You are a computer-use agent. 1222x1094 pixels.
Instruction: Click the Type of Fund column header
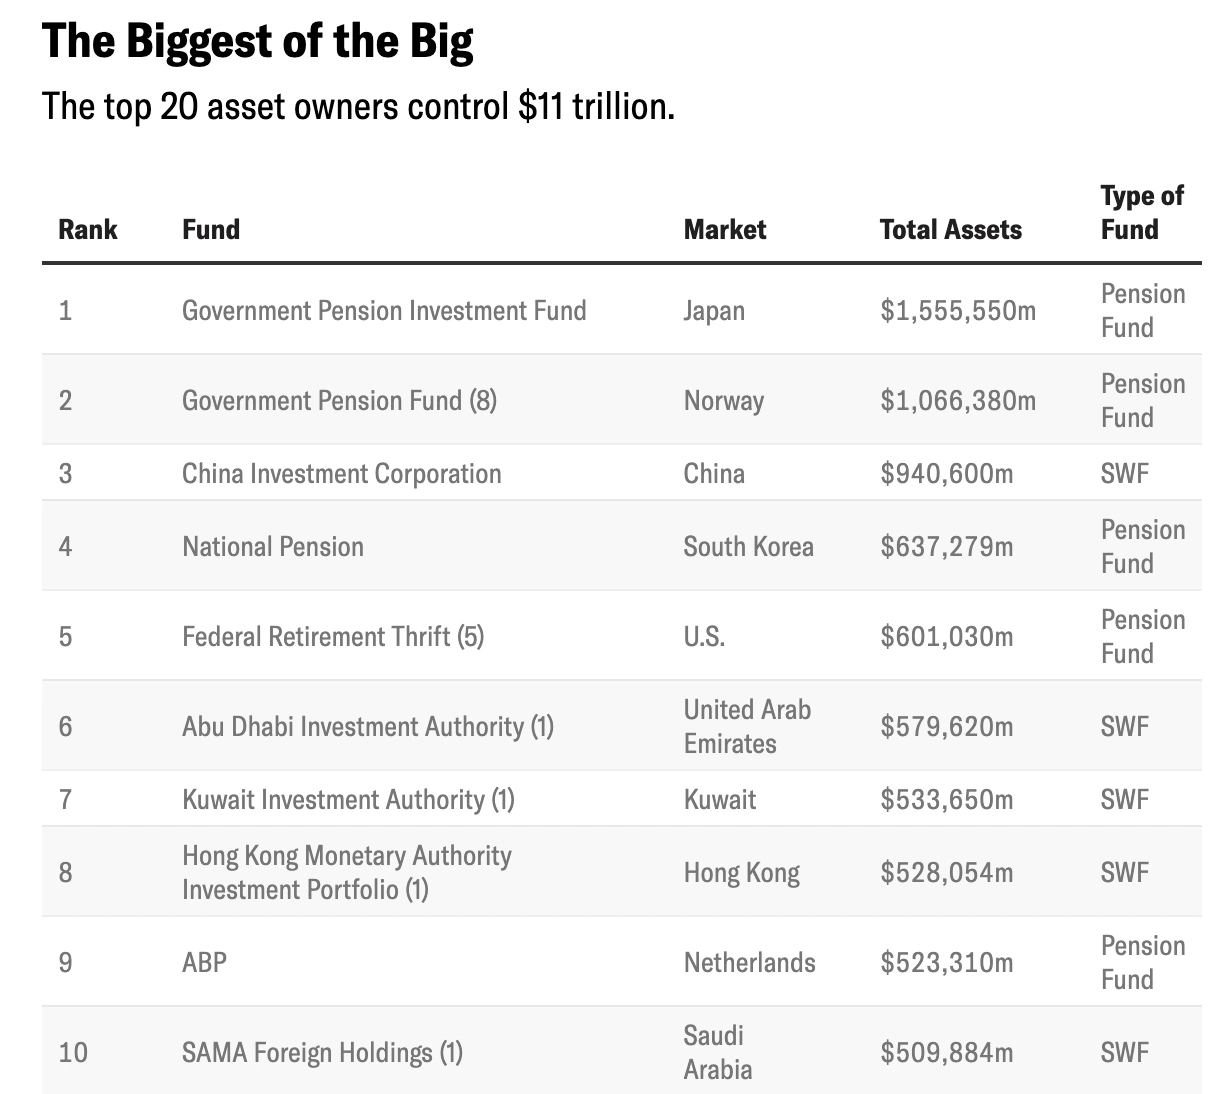point(1142,212)
